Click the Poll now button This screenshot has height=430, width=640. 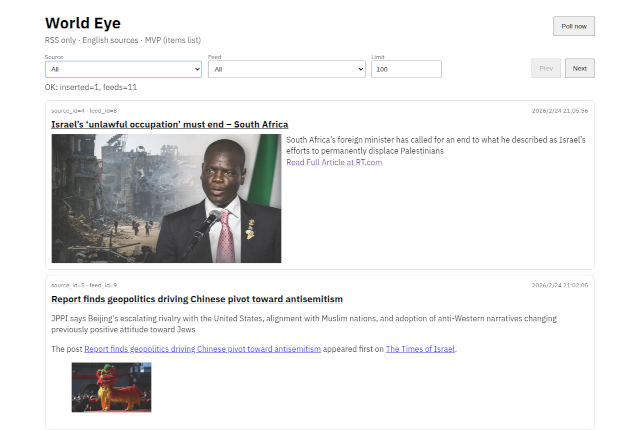(x=573, y=26)
